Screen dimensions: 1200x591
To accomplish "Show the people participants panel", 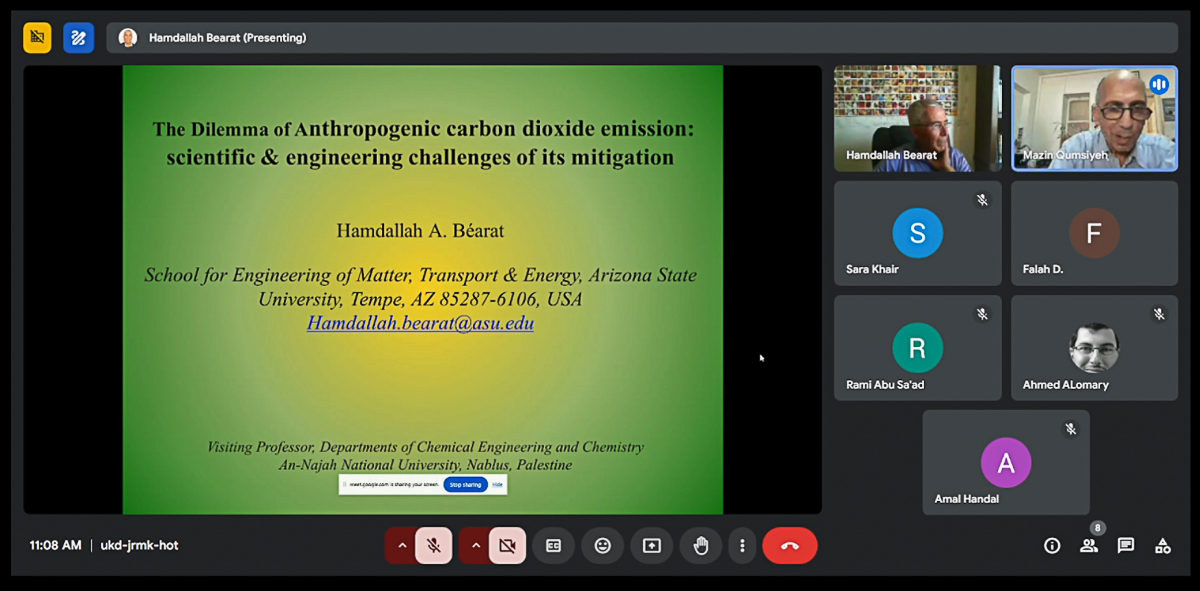I will tap(1088, 546).
